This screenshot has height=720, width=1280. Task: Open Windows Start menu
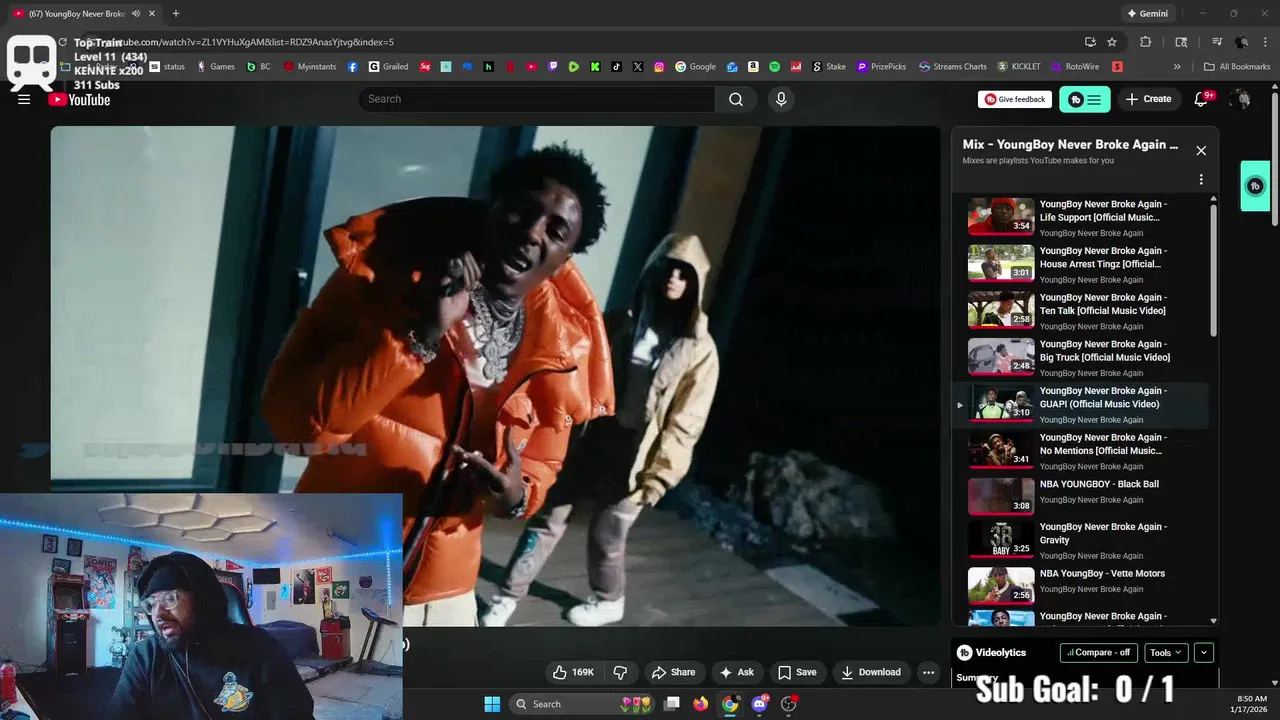[x=492, y=704]
